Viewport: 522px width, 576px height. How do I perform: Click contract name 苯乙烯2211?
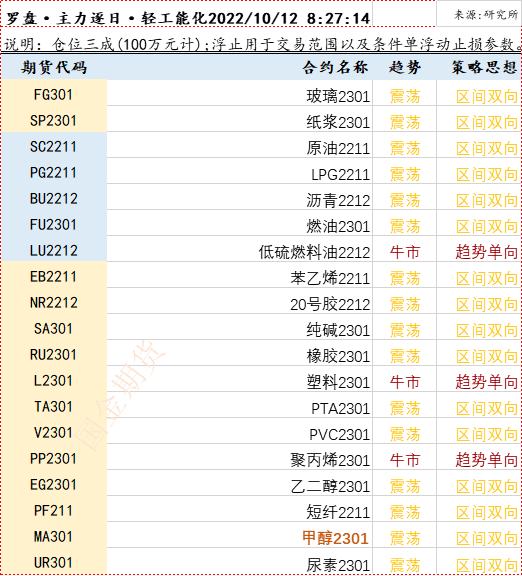(x=330, y=278)
